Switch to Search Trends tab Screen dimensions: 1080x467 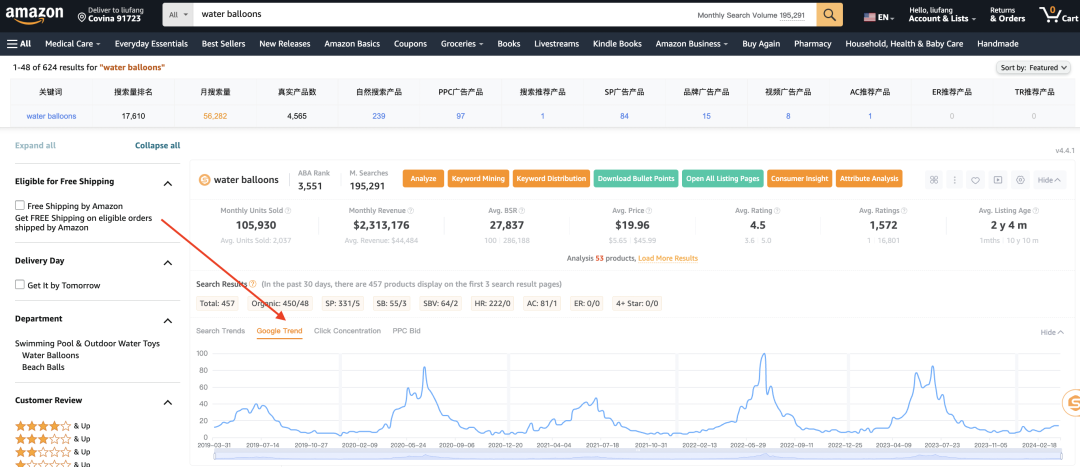(220, 331)
